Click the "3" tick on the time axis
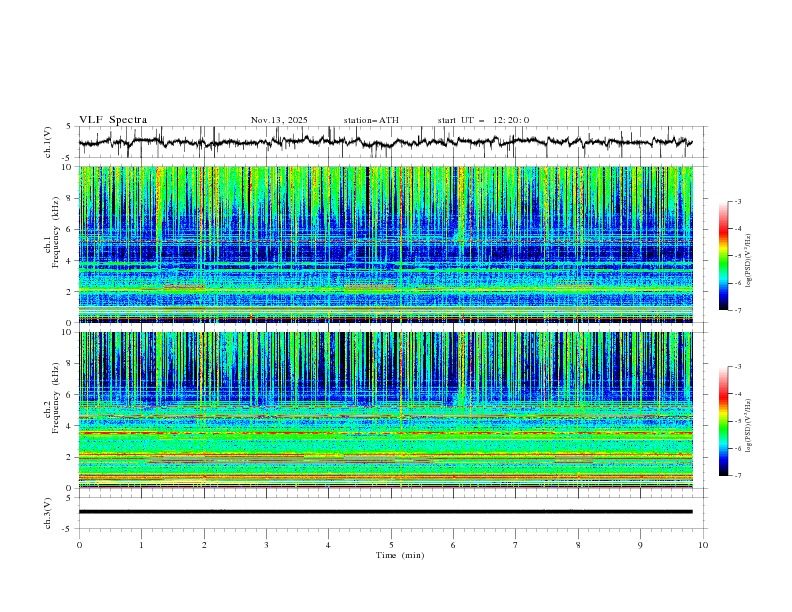This screenshot has width=792, height=612. 266,545
